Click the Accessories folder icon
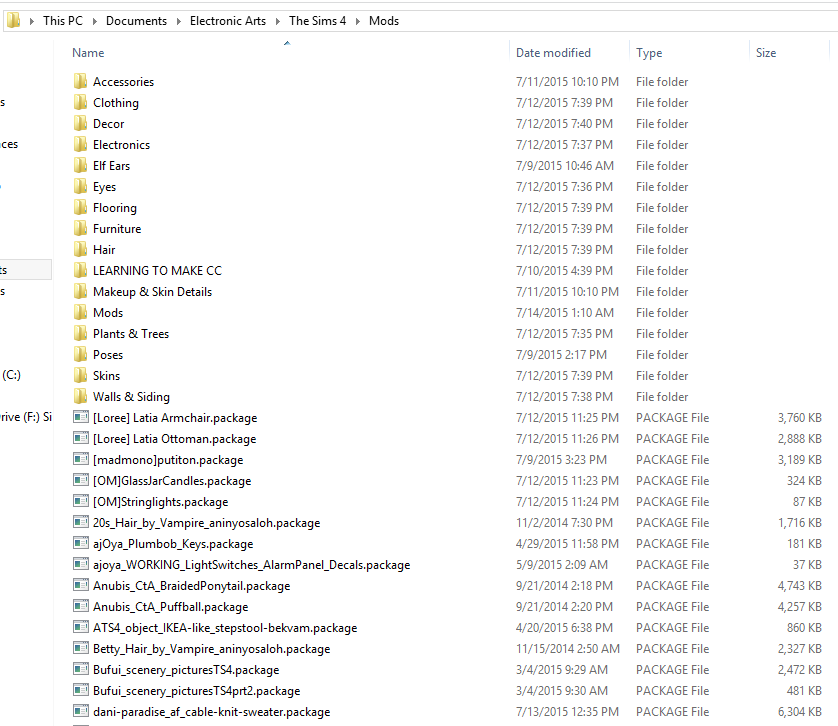838x726 pixels. tap(81, 81)
